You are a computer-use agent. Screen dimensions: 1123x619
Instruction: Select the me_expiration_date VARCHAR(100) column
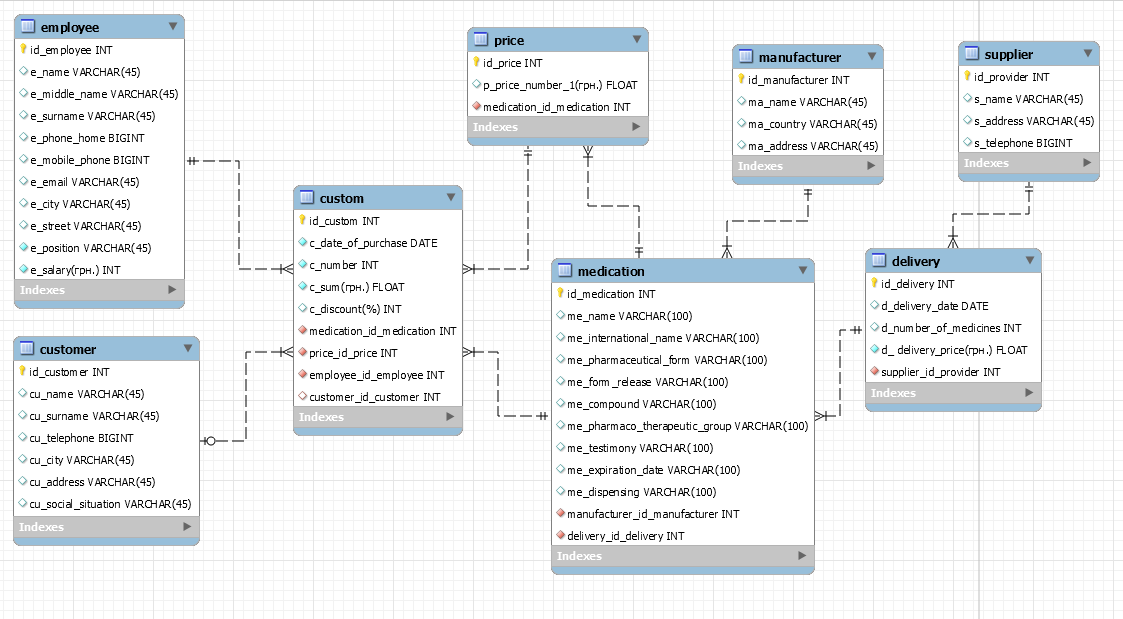[x=683, y=470]
